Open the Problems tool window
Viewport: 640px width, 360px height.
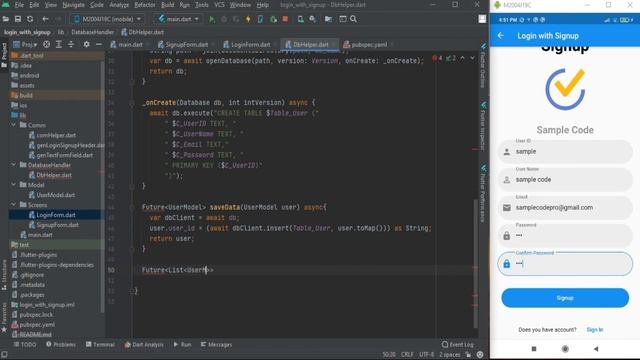(61, 344)
